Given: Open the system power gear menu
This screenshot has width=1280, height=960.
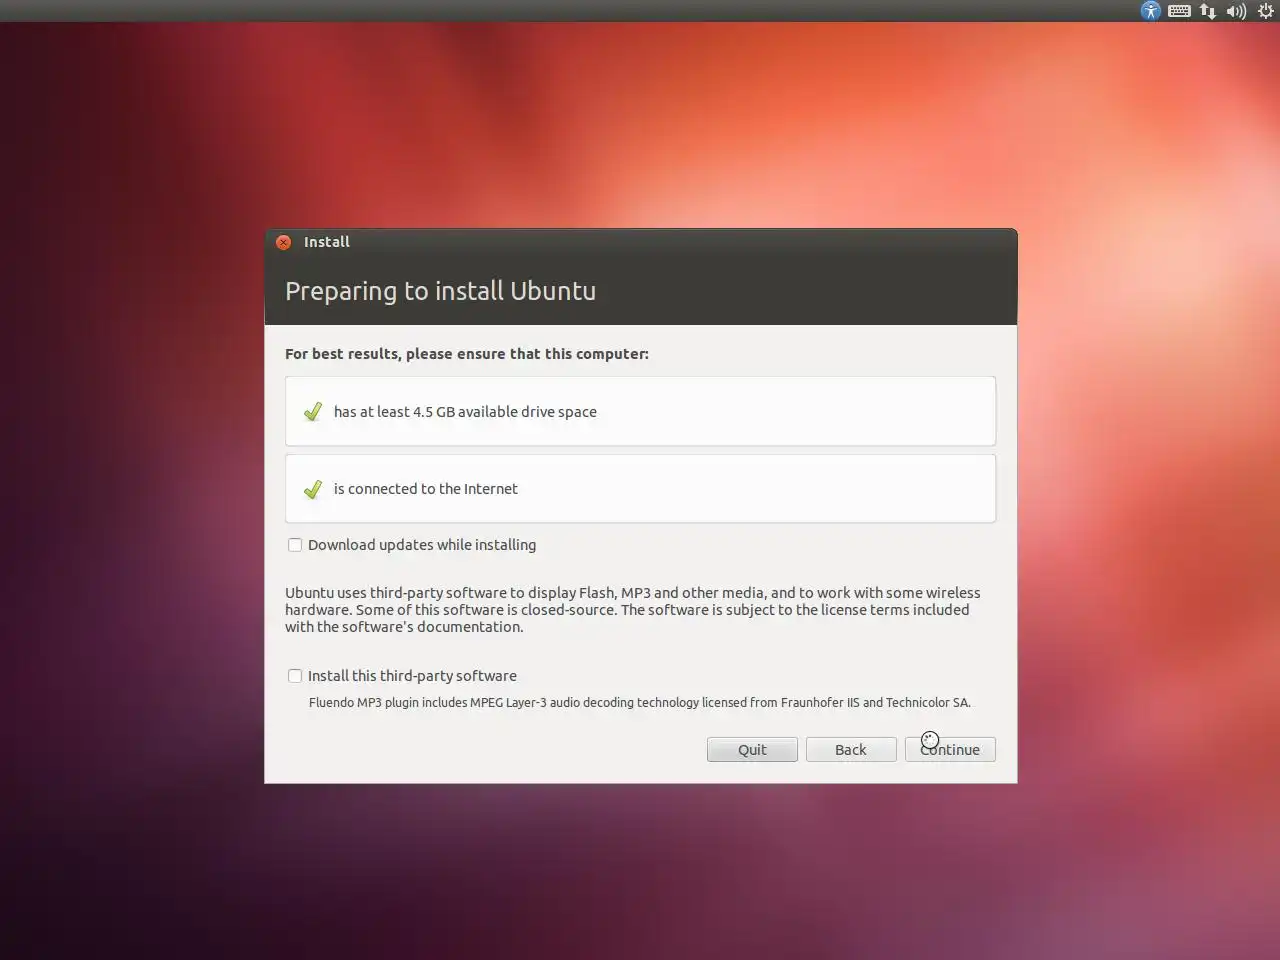Looking at the screenshot, I should pyautogui.click(x=1265, y=11).
